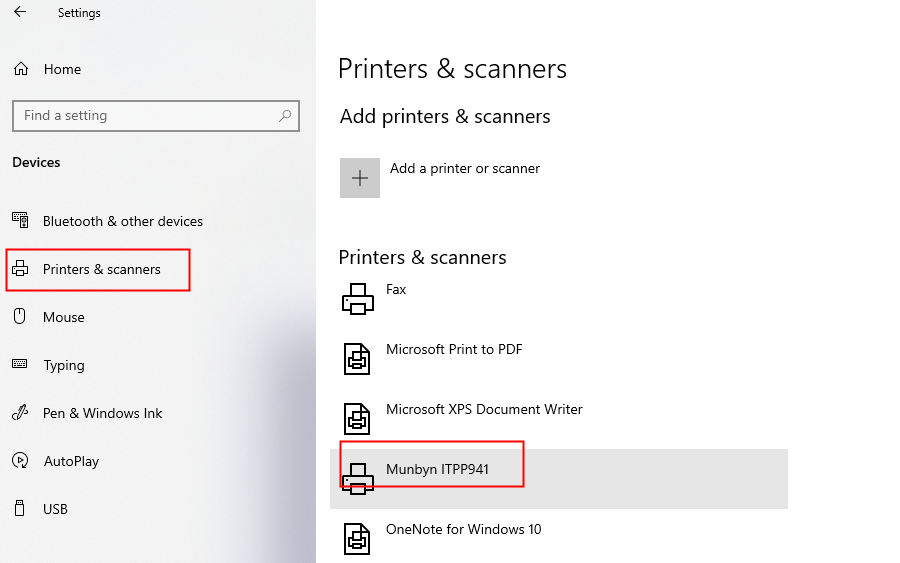Image resolution: width=900 pixels, height=563 pixels.
Task: Select the Fax printer icon
Action: (358, 299)
